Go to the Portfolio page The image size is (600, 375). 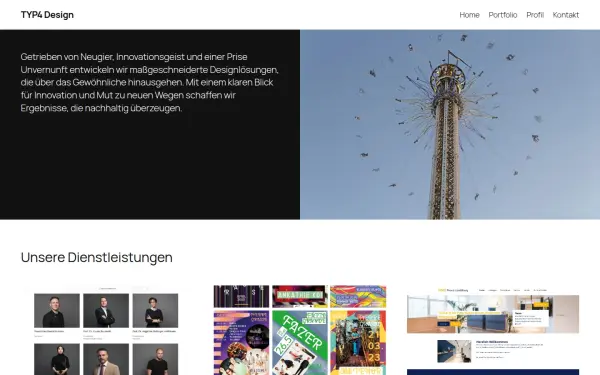click(502, 15)
